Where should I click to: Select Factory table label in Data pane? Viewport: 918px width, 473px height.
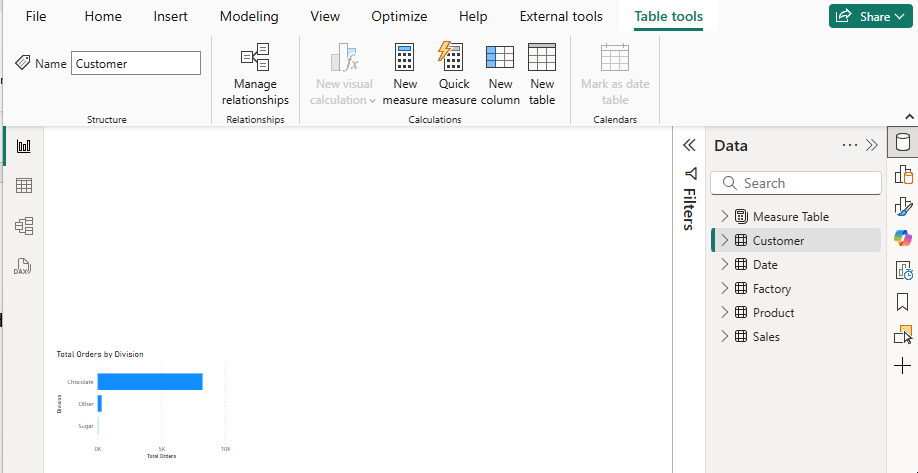(772, 289)
